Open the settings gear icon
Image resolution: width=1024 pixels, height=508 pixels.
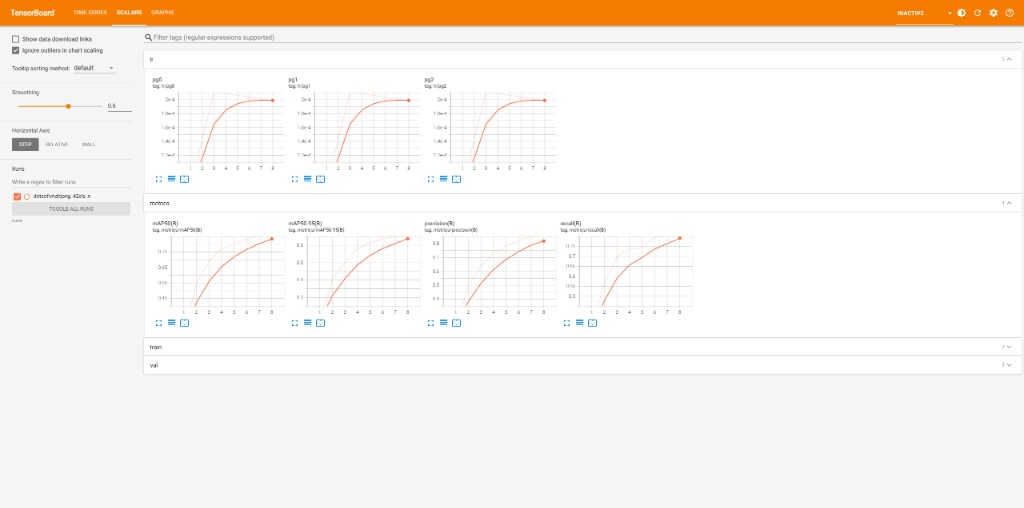tap(993, 13)
